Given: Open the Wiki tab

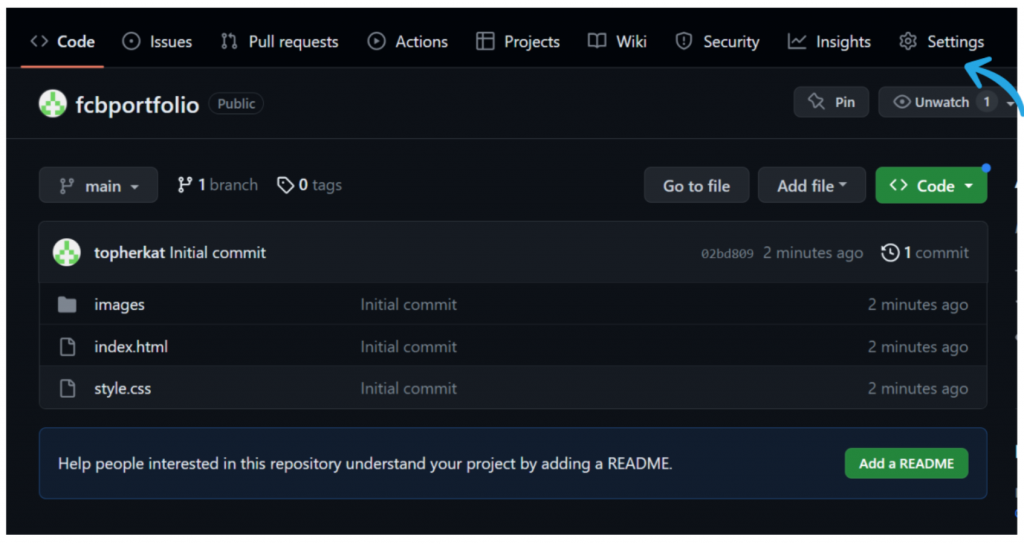Looking at the screenshot, I should click(x=617, y=42).
